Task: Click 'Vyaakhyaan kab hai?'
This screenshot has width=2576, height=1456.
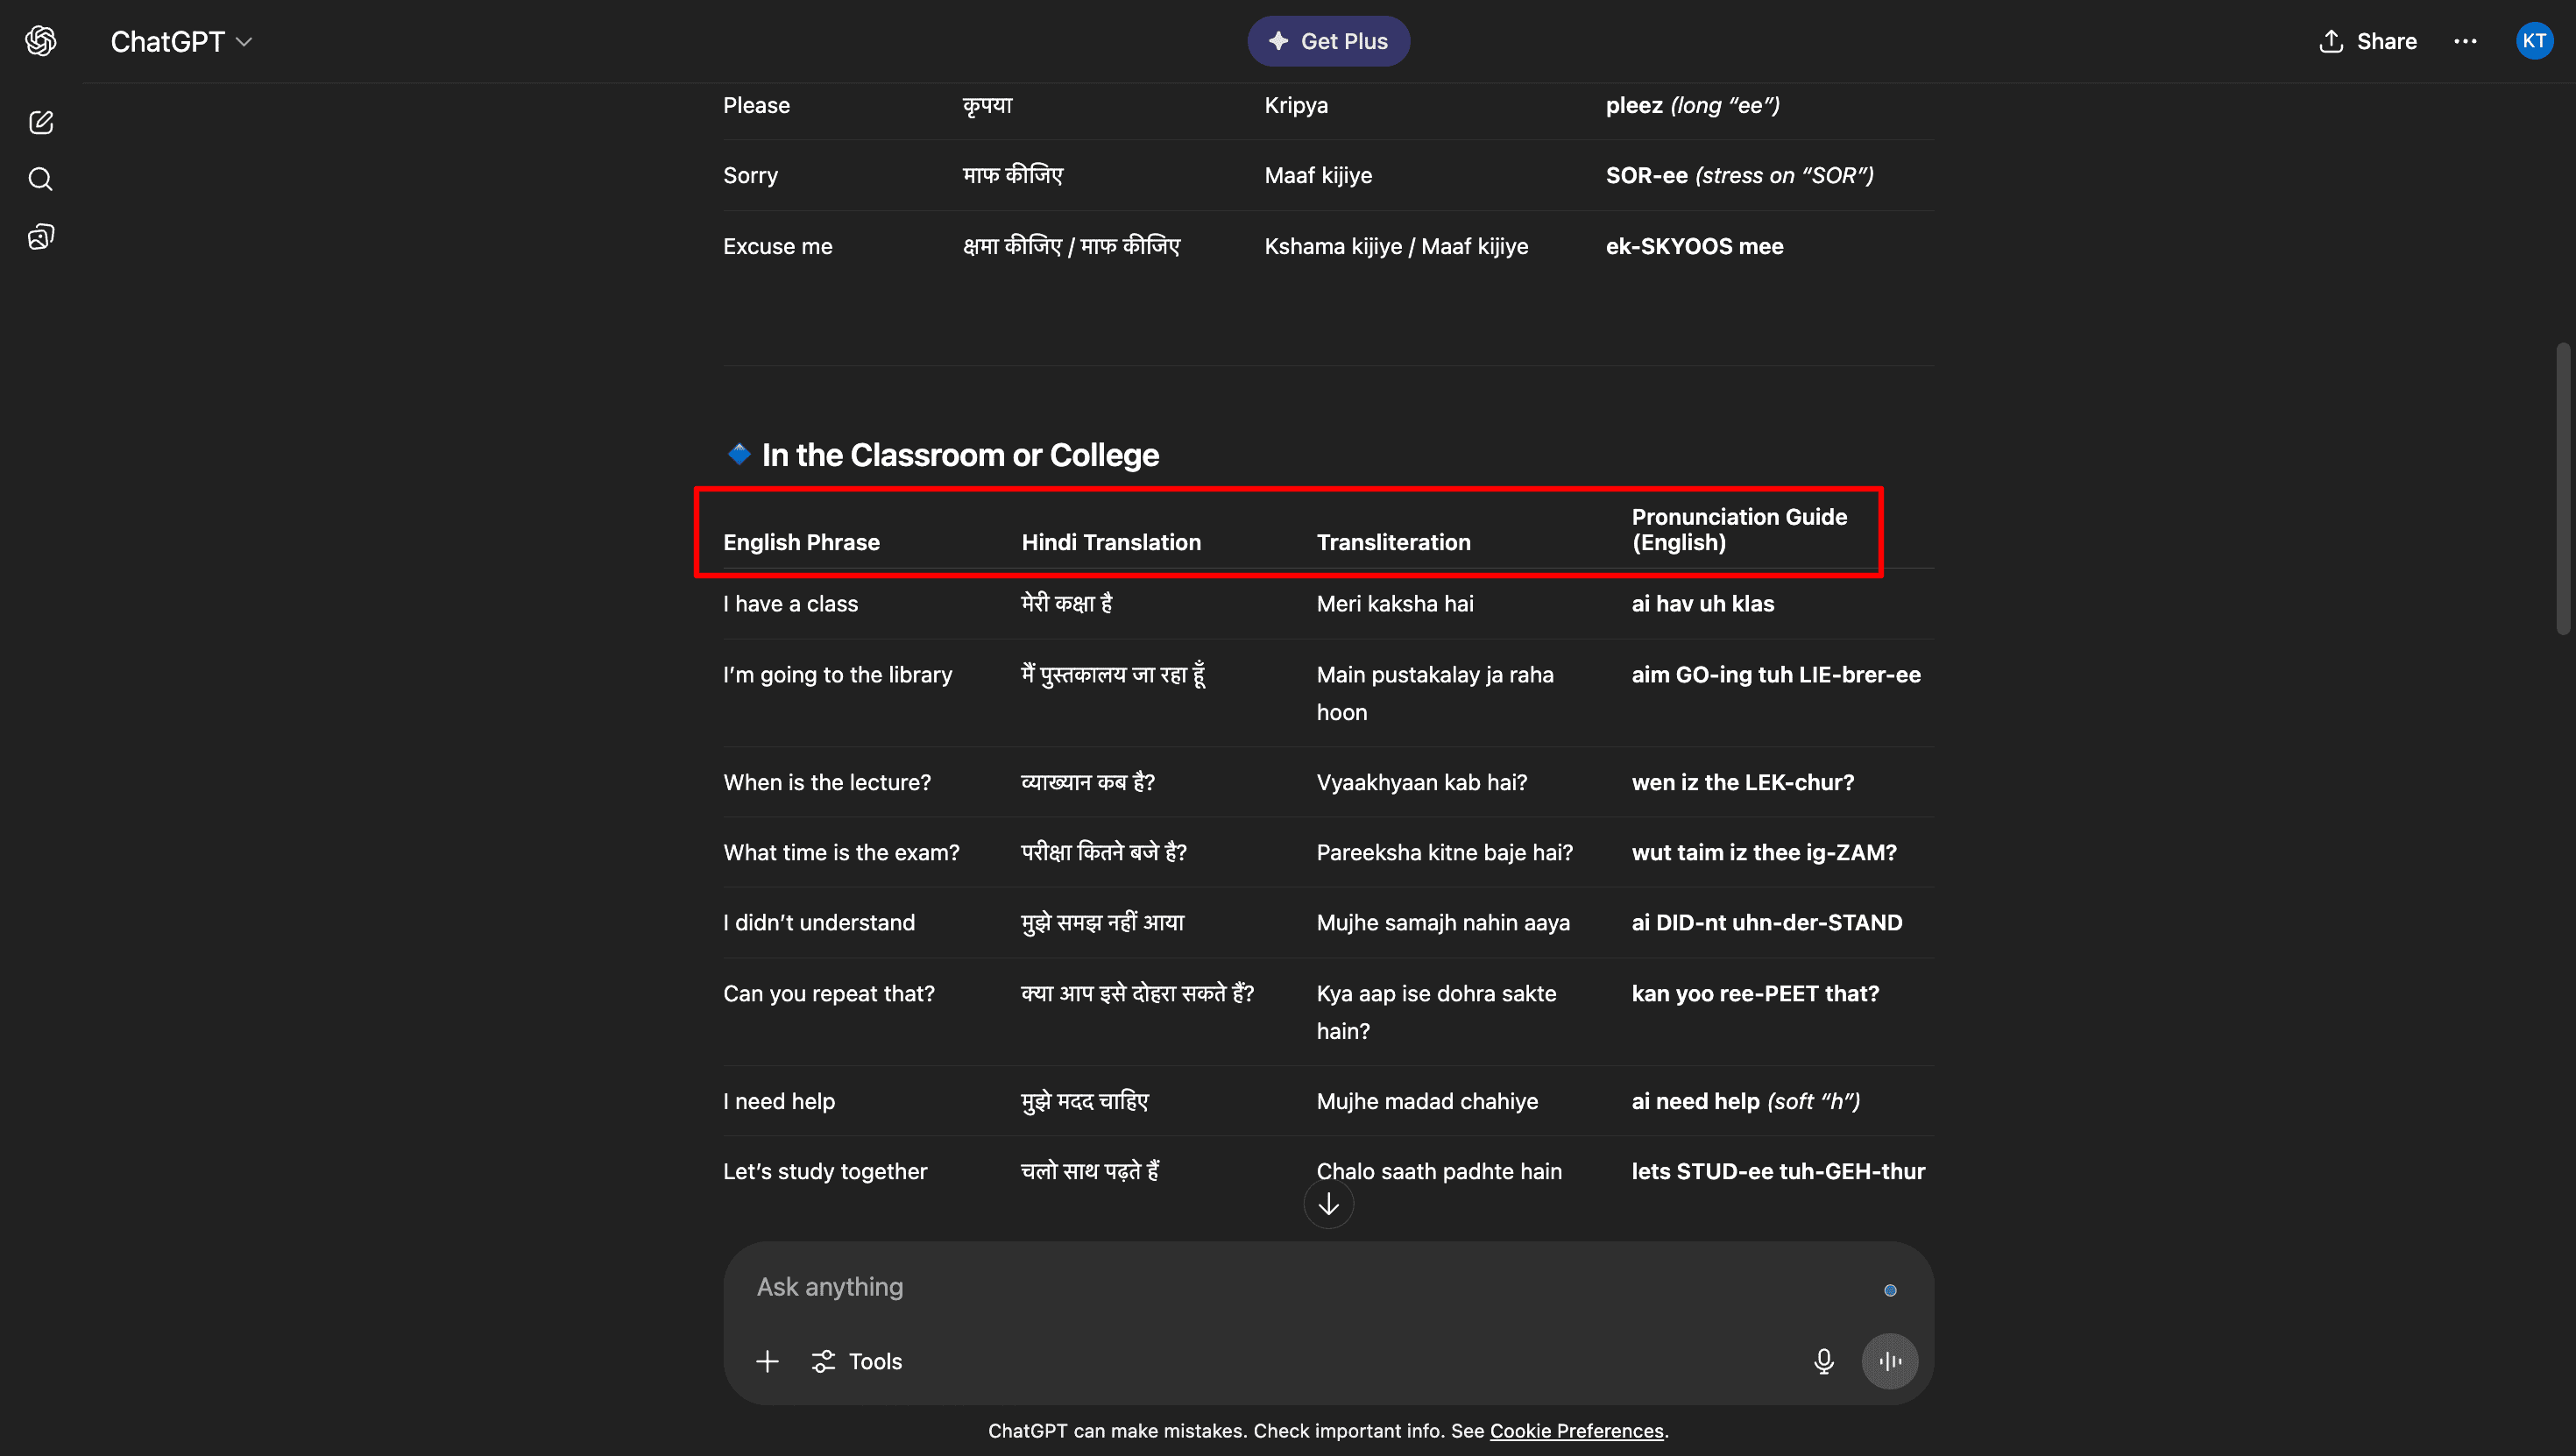Action: pos(1421,782)
